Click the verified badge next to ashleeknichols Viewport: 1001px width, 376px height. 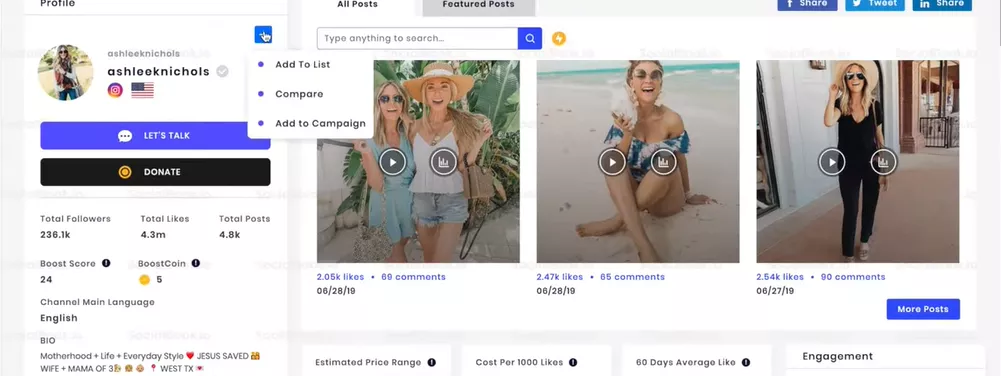coord(222,71)
